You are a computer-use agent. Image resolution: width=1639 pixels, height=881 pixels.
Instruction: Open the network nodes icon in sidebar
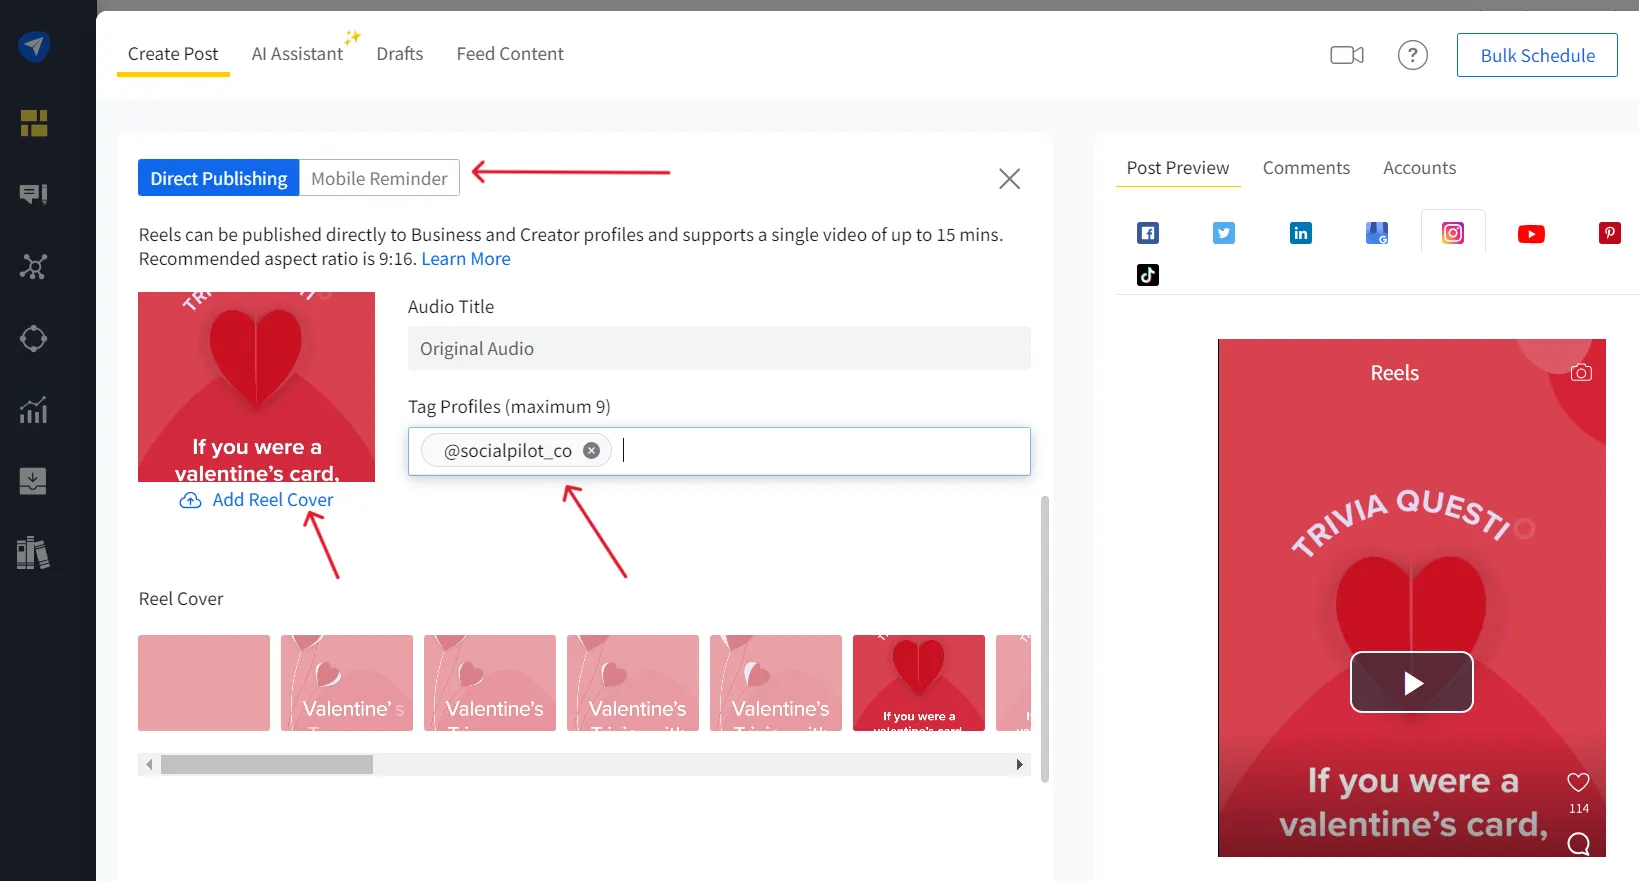34,266
